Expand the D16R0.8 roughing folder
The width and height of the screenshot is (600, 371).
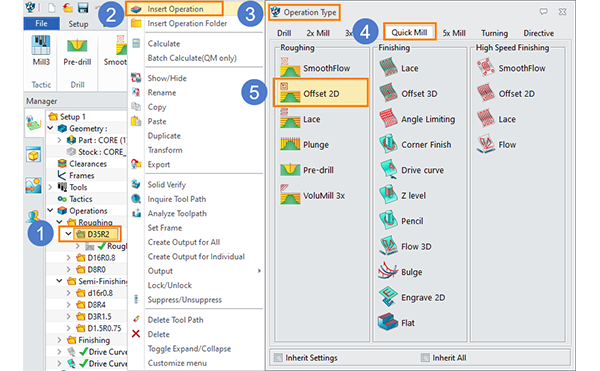click(x=68, y=258)
